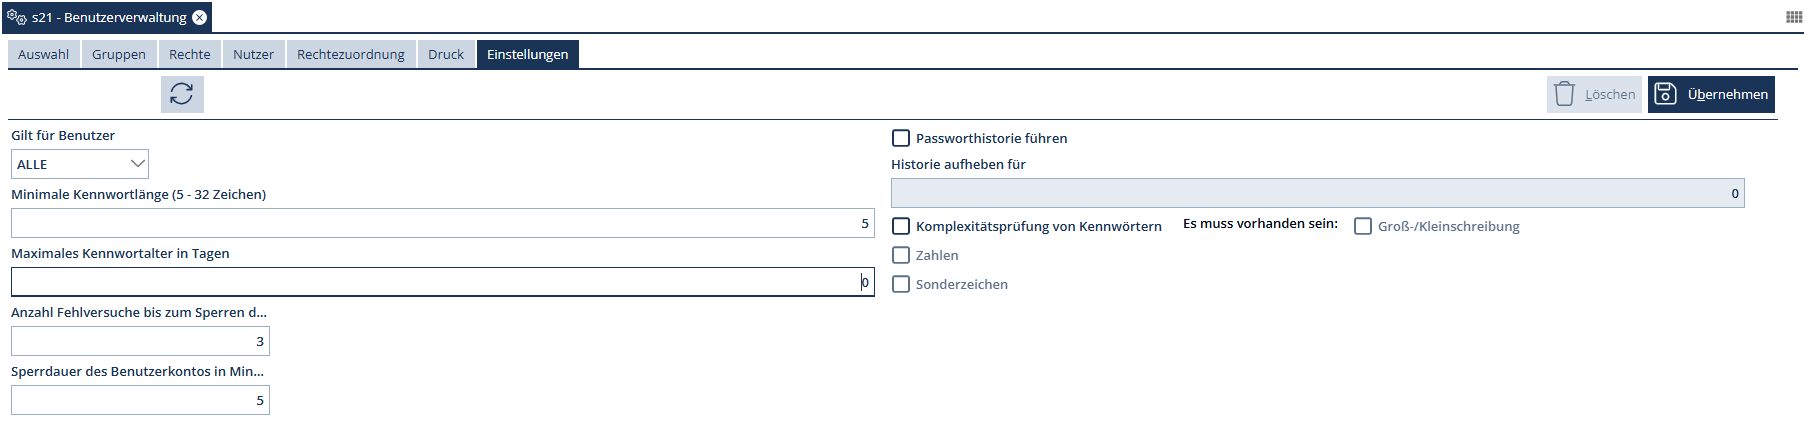The width and height of the screenshot is (1811, 447).
Task: Click the gear icon beside s21 title
Action: click(17, 17)
